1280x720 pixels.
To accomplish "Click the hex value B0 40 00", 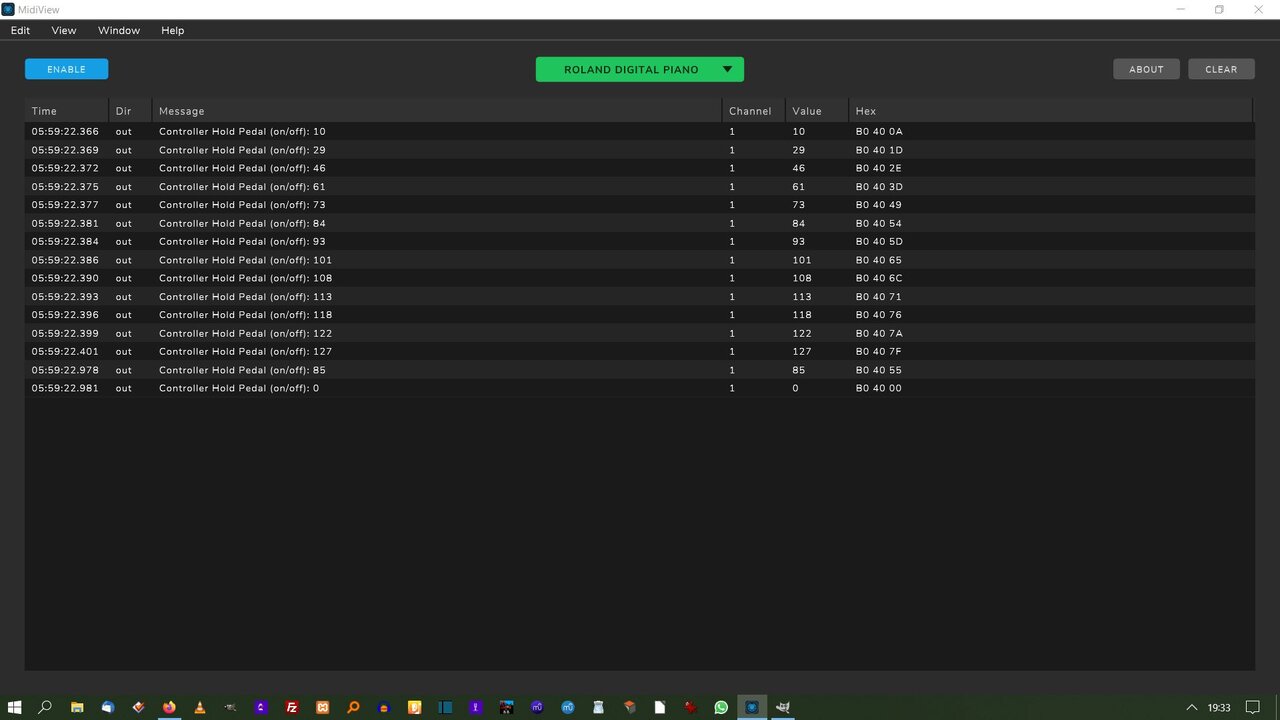I will [x=879, y=388].
